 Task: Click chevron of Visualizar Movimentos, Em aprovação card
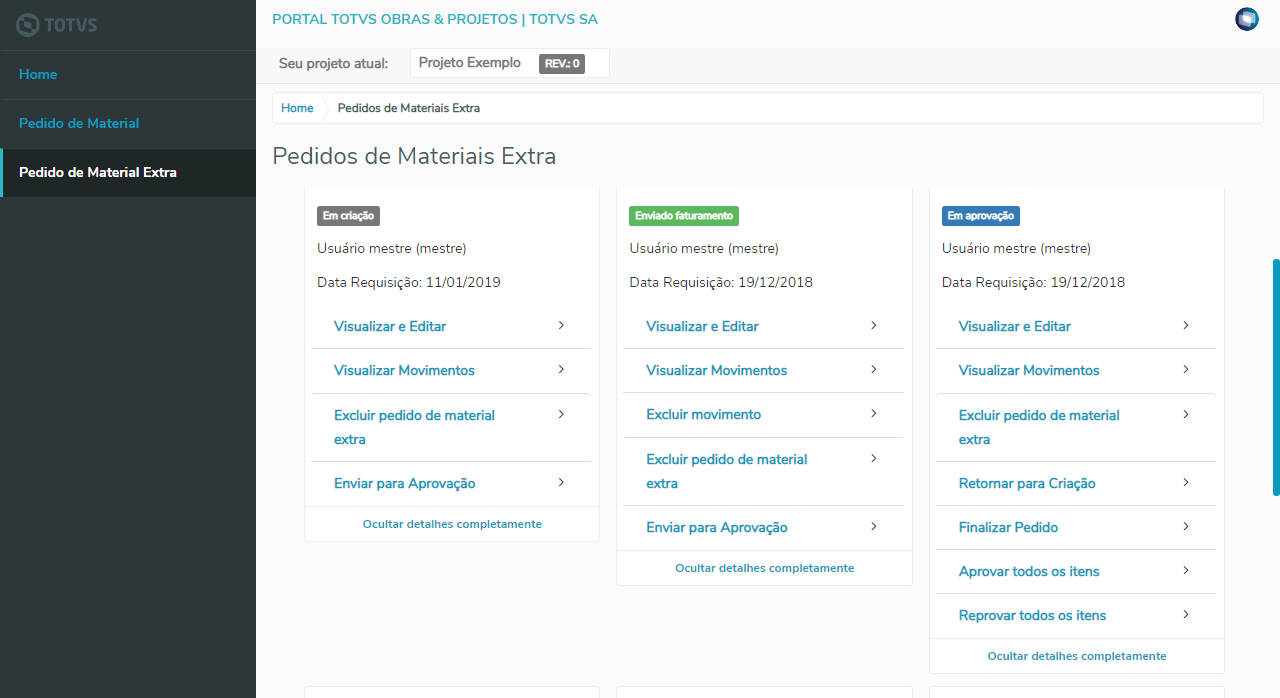(x=1186, y=370)
